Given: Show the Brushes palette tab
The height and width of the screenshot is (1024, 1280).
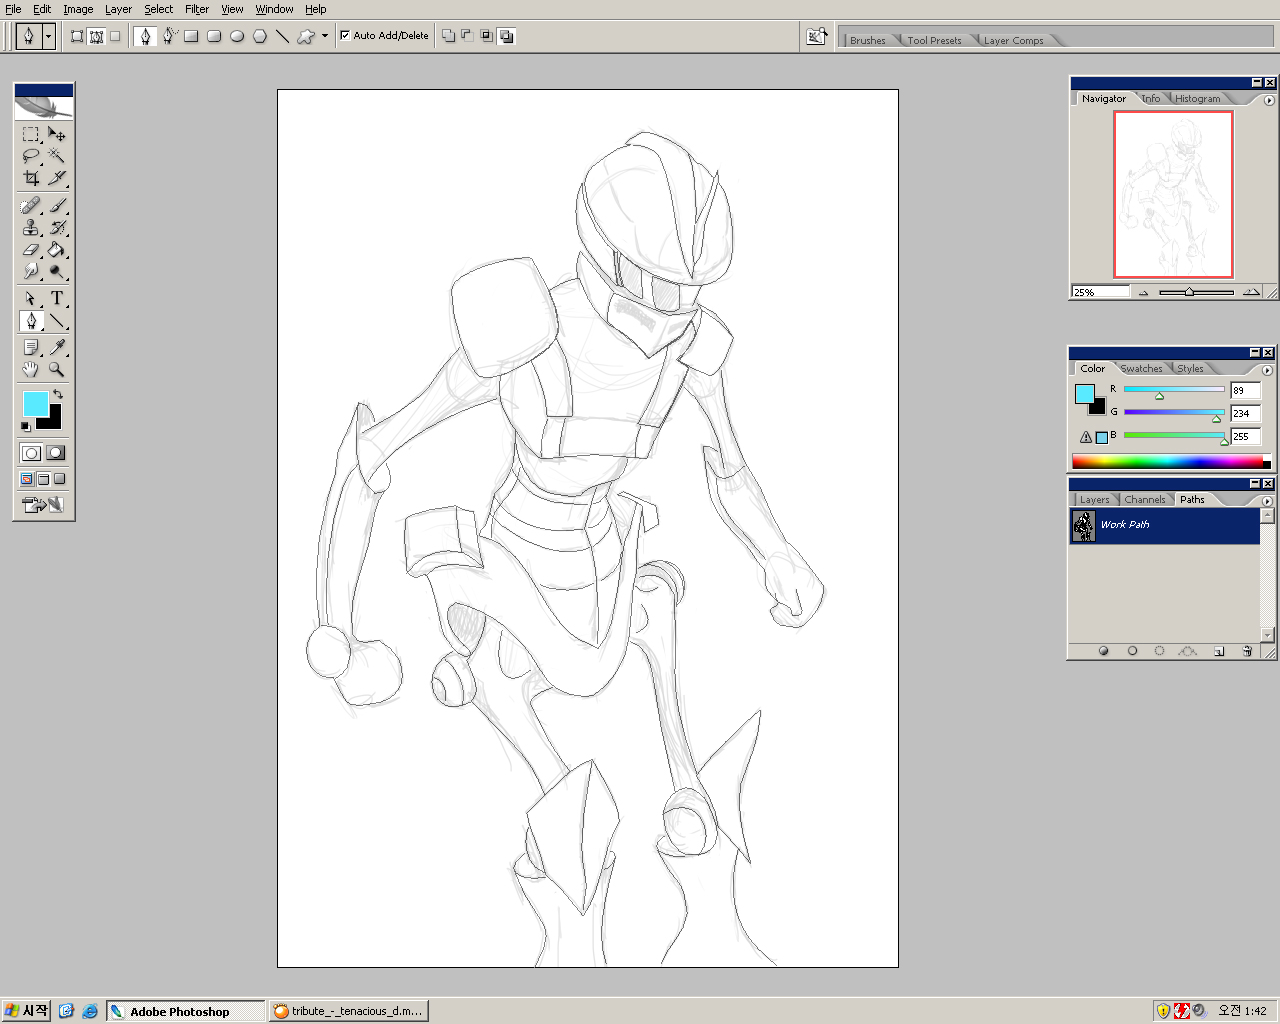Looking at the screenshot, I should coord(867,40).
